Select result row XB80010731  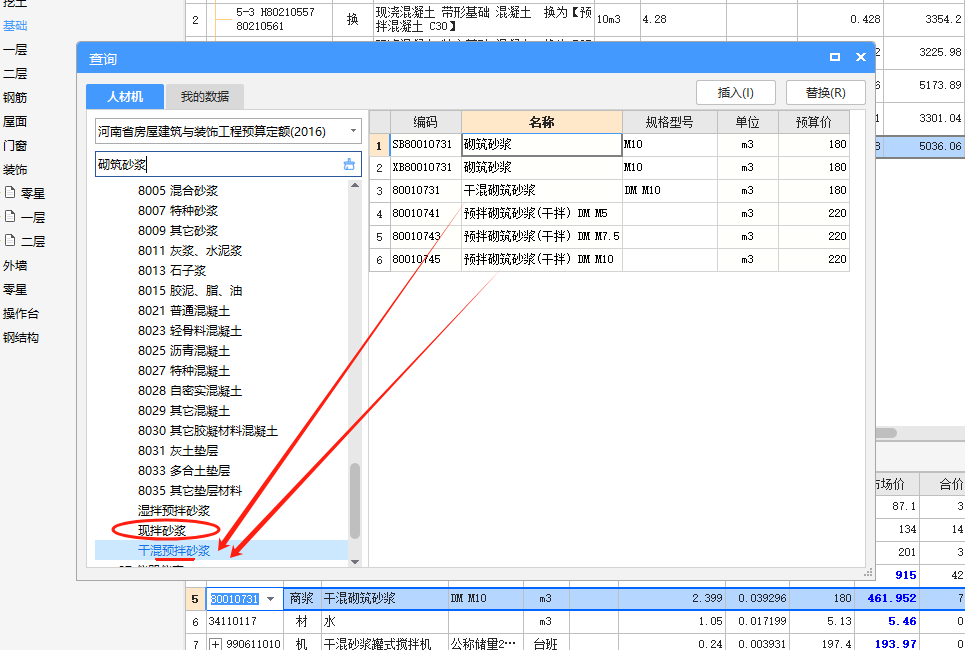pyautogui.click(x=609, y=167)
